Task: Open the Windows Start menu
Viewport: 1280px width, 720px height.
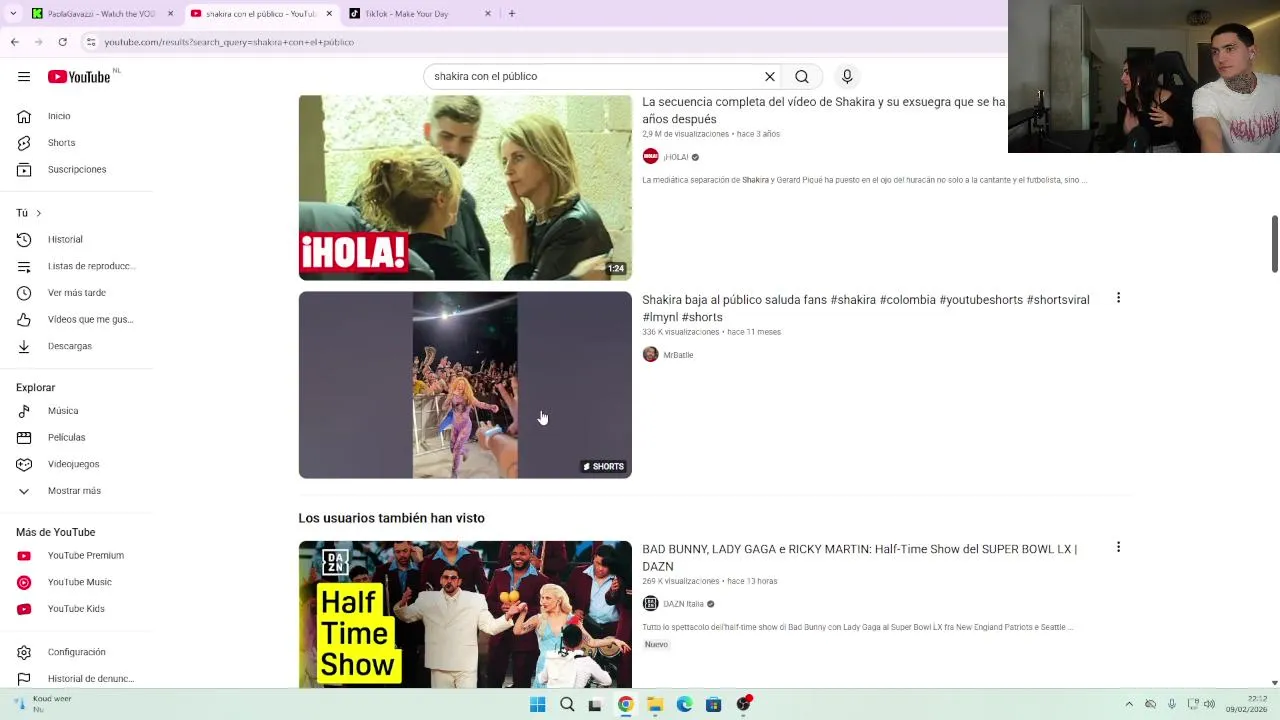Action: pyautogui.click(x=537, y=704)
